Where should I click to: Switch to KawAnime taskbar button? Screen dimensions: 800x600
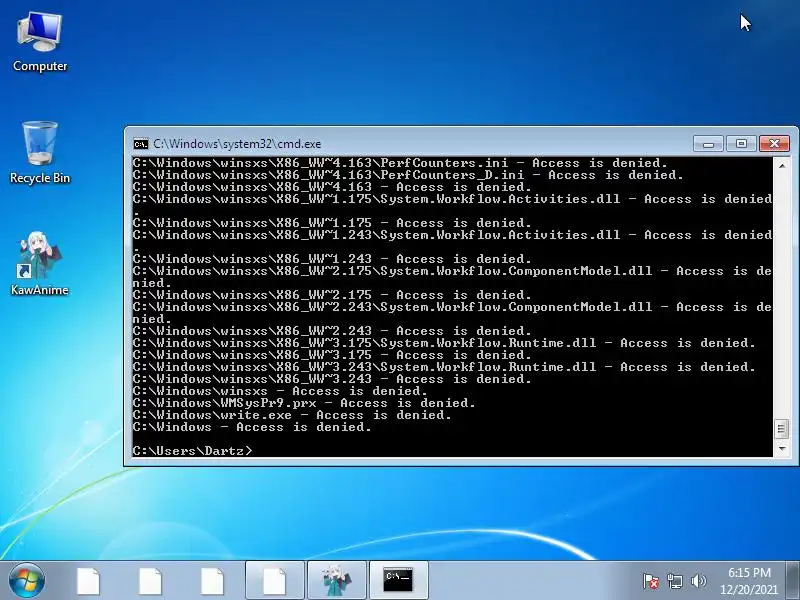(337, 581)
